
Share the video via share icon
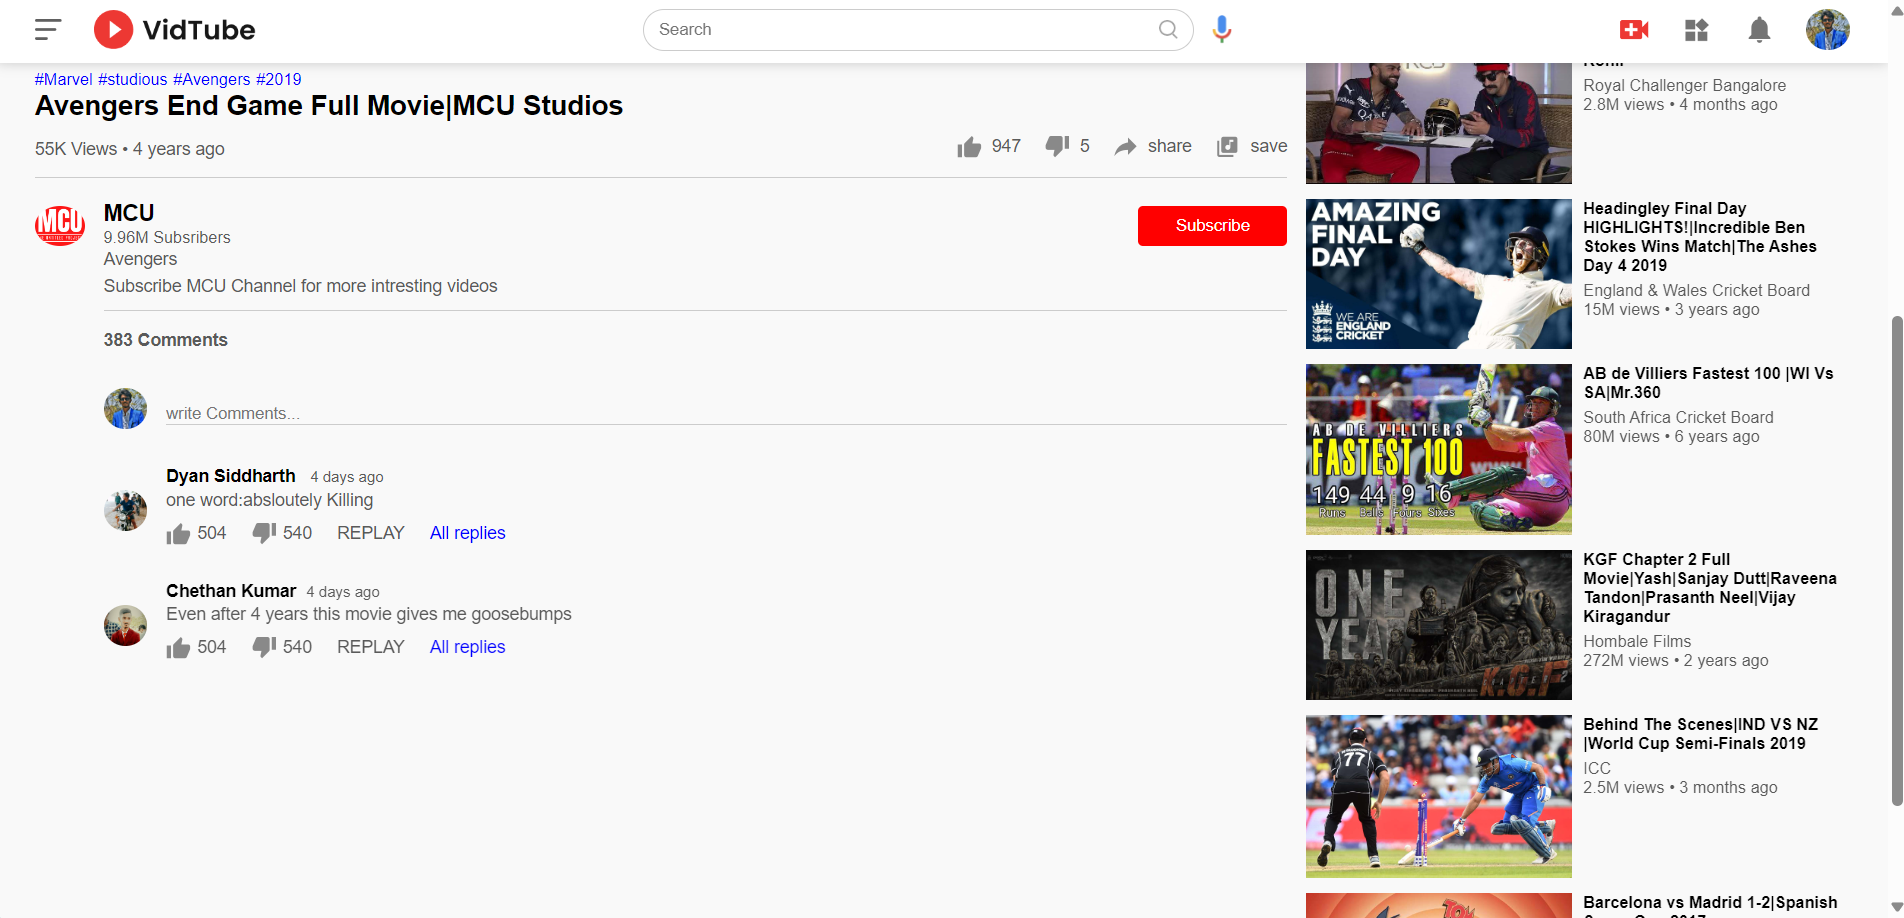(x=1126, y=147)
